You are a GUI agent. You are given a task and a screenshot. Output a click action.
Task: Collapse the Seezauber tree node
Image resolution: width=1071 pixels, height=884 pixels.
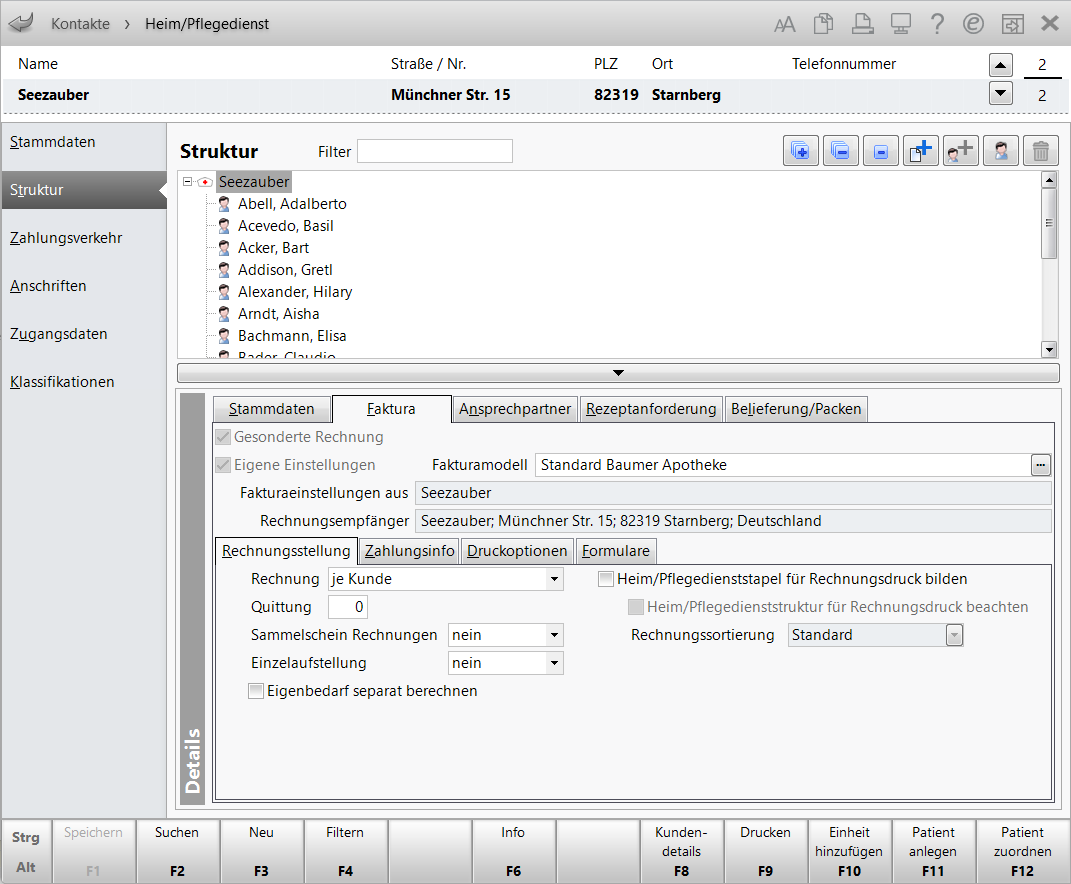click(x=187, y=182)
